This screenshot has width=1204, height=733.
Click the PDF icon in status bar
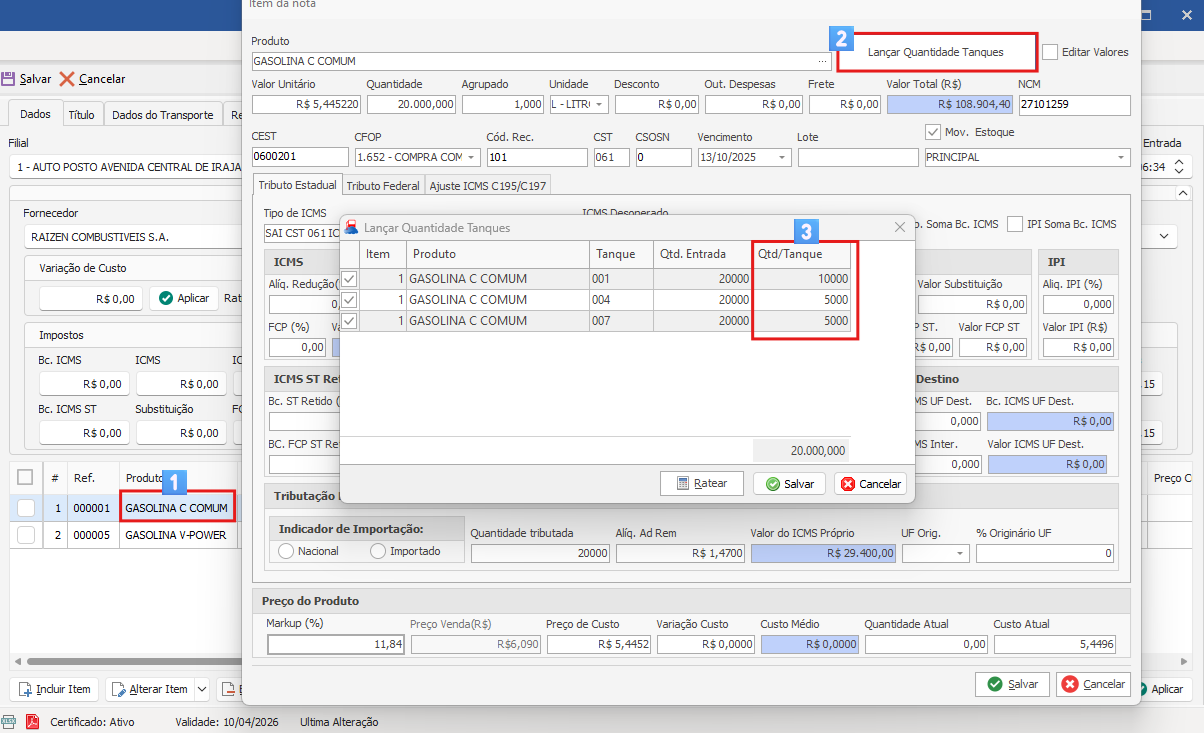tap(32, 721)
